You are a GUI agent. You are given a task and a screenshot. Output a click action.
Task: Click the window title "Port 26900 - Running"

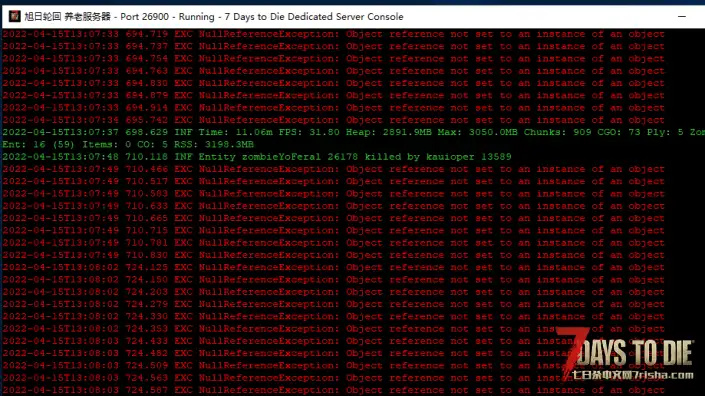tap(167, 17)
